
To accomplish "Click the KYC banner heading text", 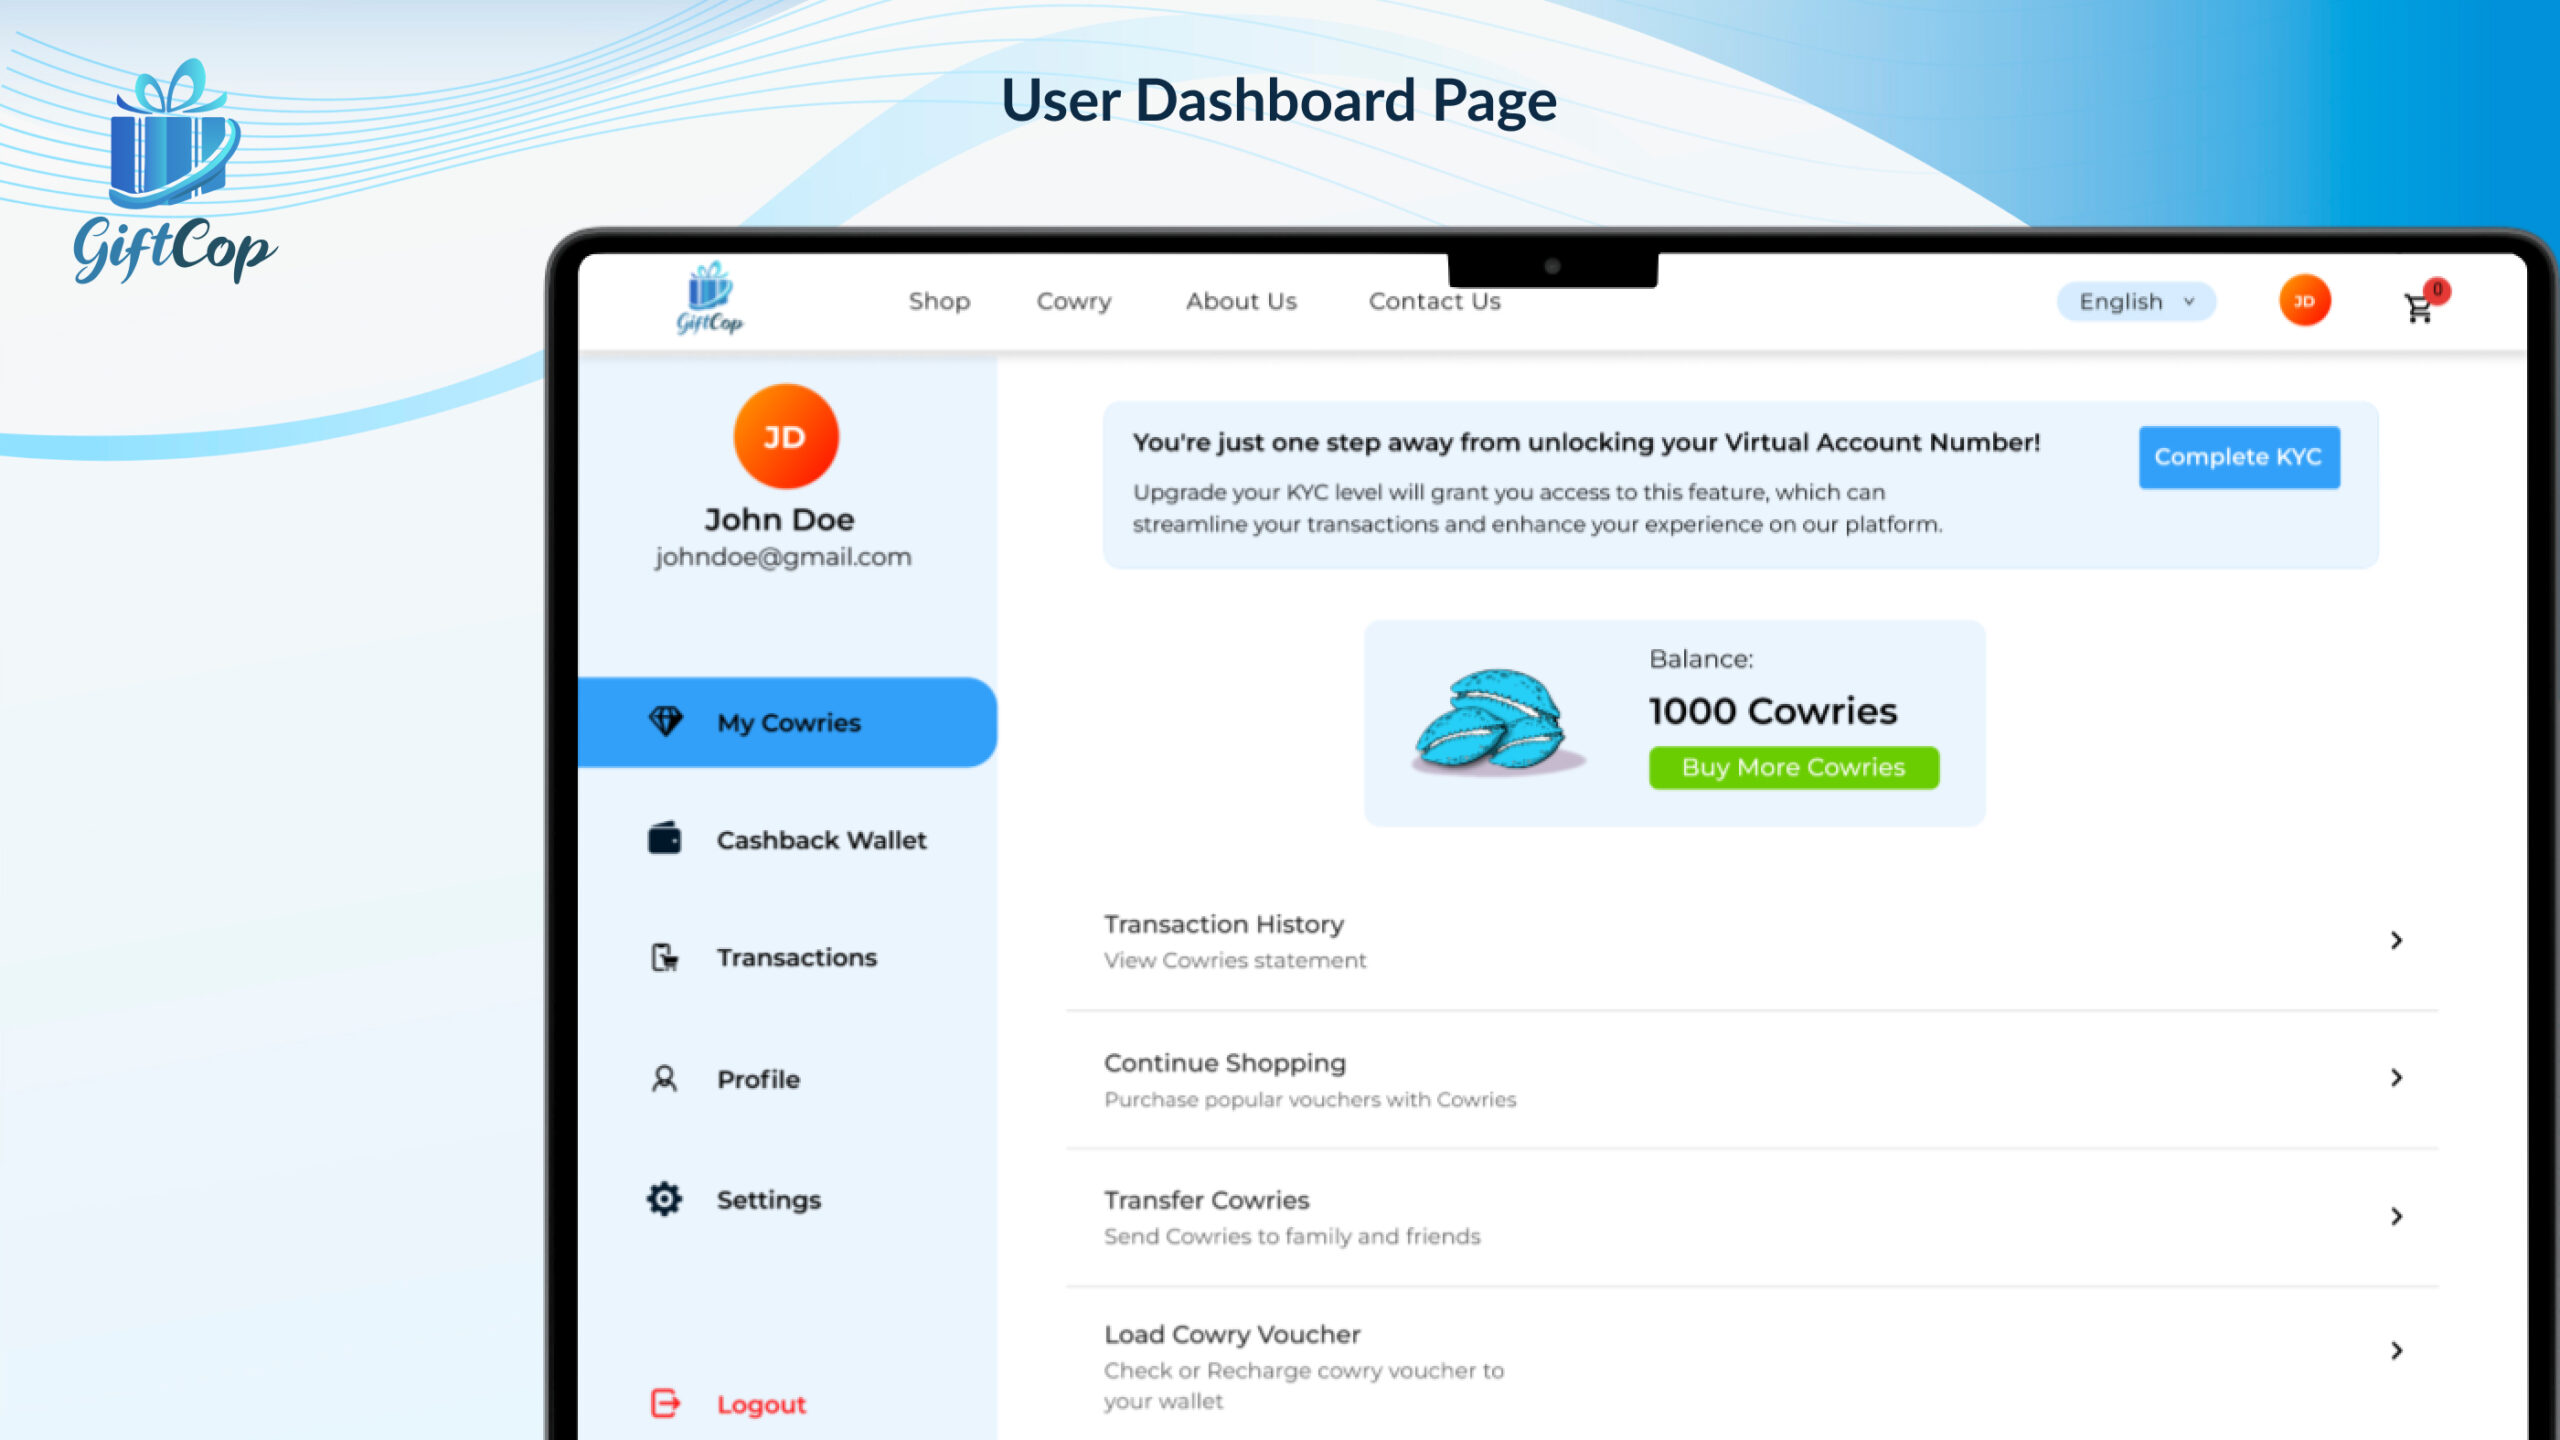I will tap(1586, 442).
